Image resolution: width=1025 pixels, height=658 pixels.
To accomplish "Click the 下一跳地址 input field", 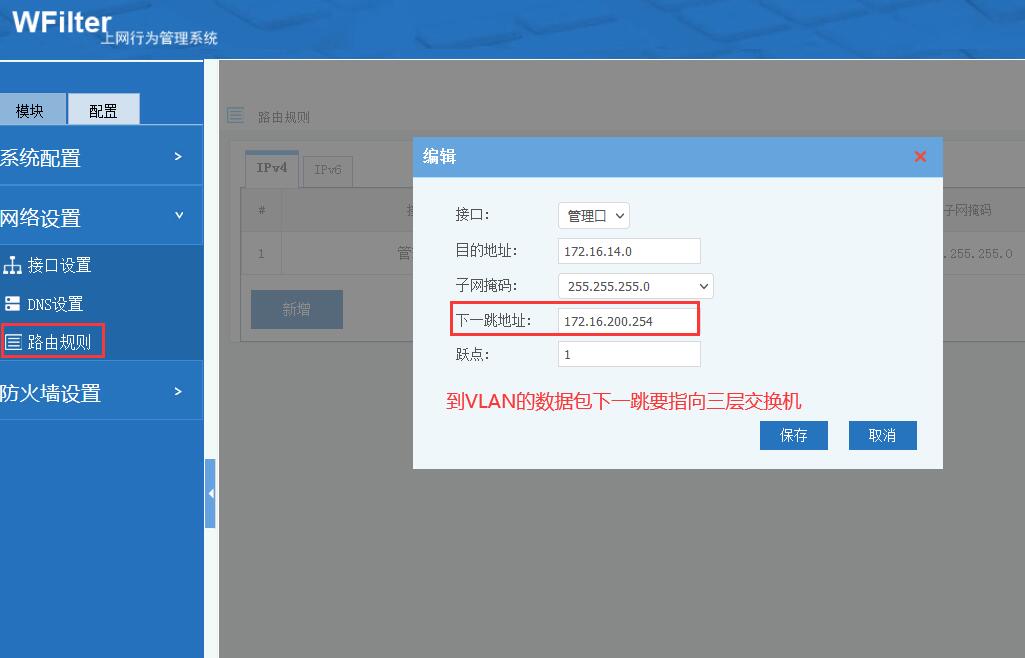I will pyautogui.click(x=628, y=321).
